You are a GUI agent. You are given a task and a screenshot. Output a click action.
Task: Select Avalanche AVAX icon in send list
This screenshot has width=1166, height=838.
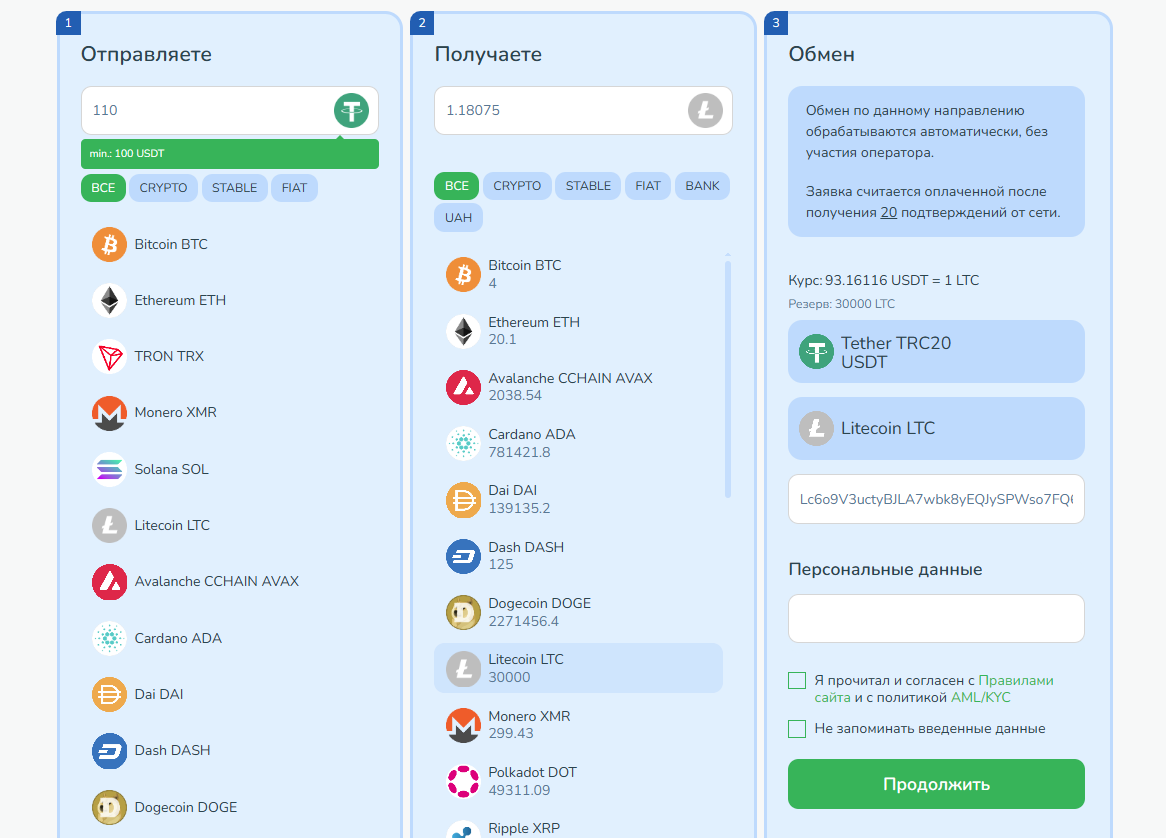(x=109, y=581)
